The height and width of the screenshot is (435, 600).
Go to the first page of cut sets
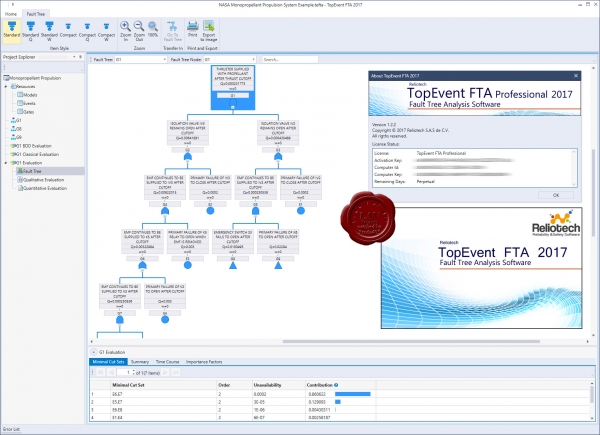(100, 372)
